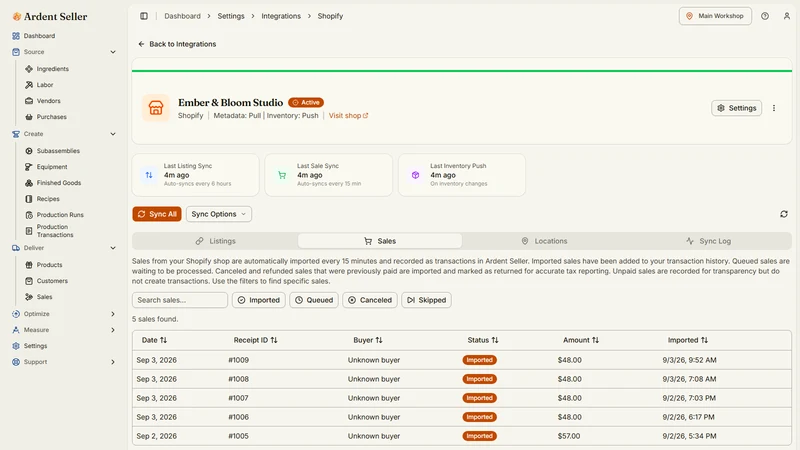Click the Sync All button
Viewport: 800px width, 450px height.
coord(157,214)
